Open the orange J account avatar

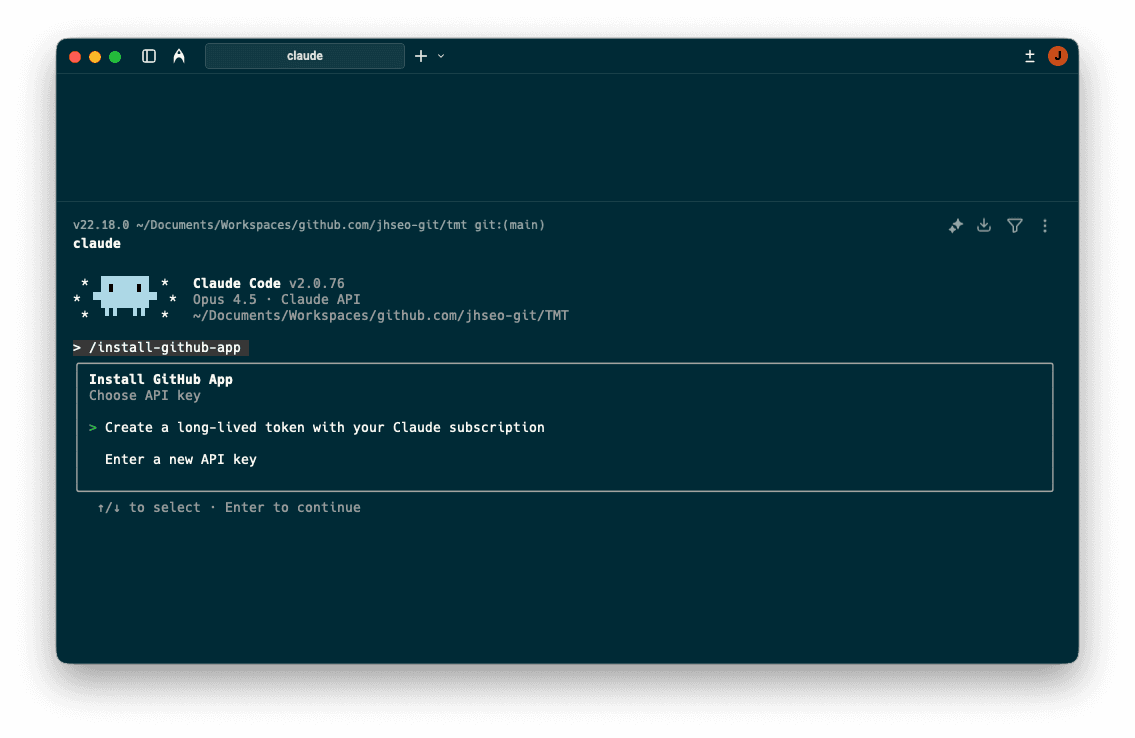[x=1058, y=56]
